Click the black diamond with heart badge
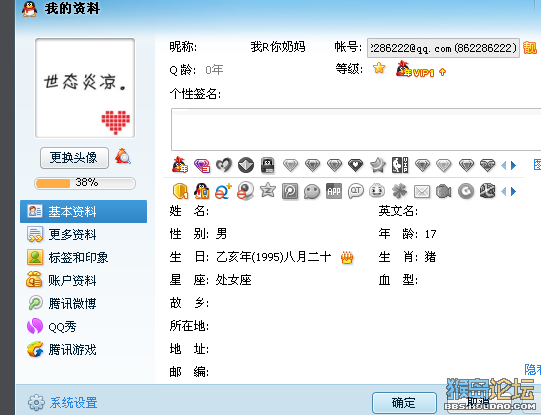Screen dimensions: 541x415 pos(355,165)
